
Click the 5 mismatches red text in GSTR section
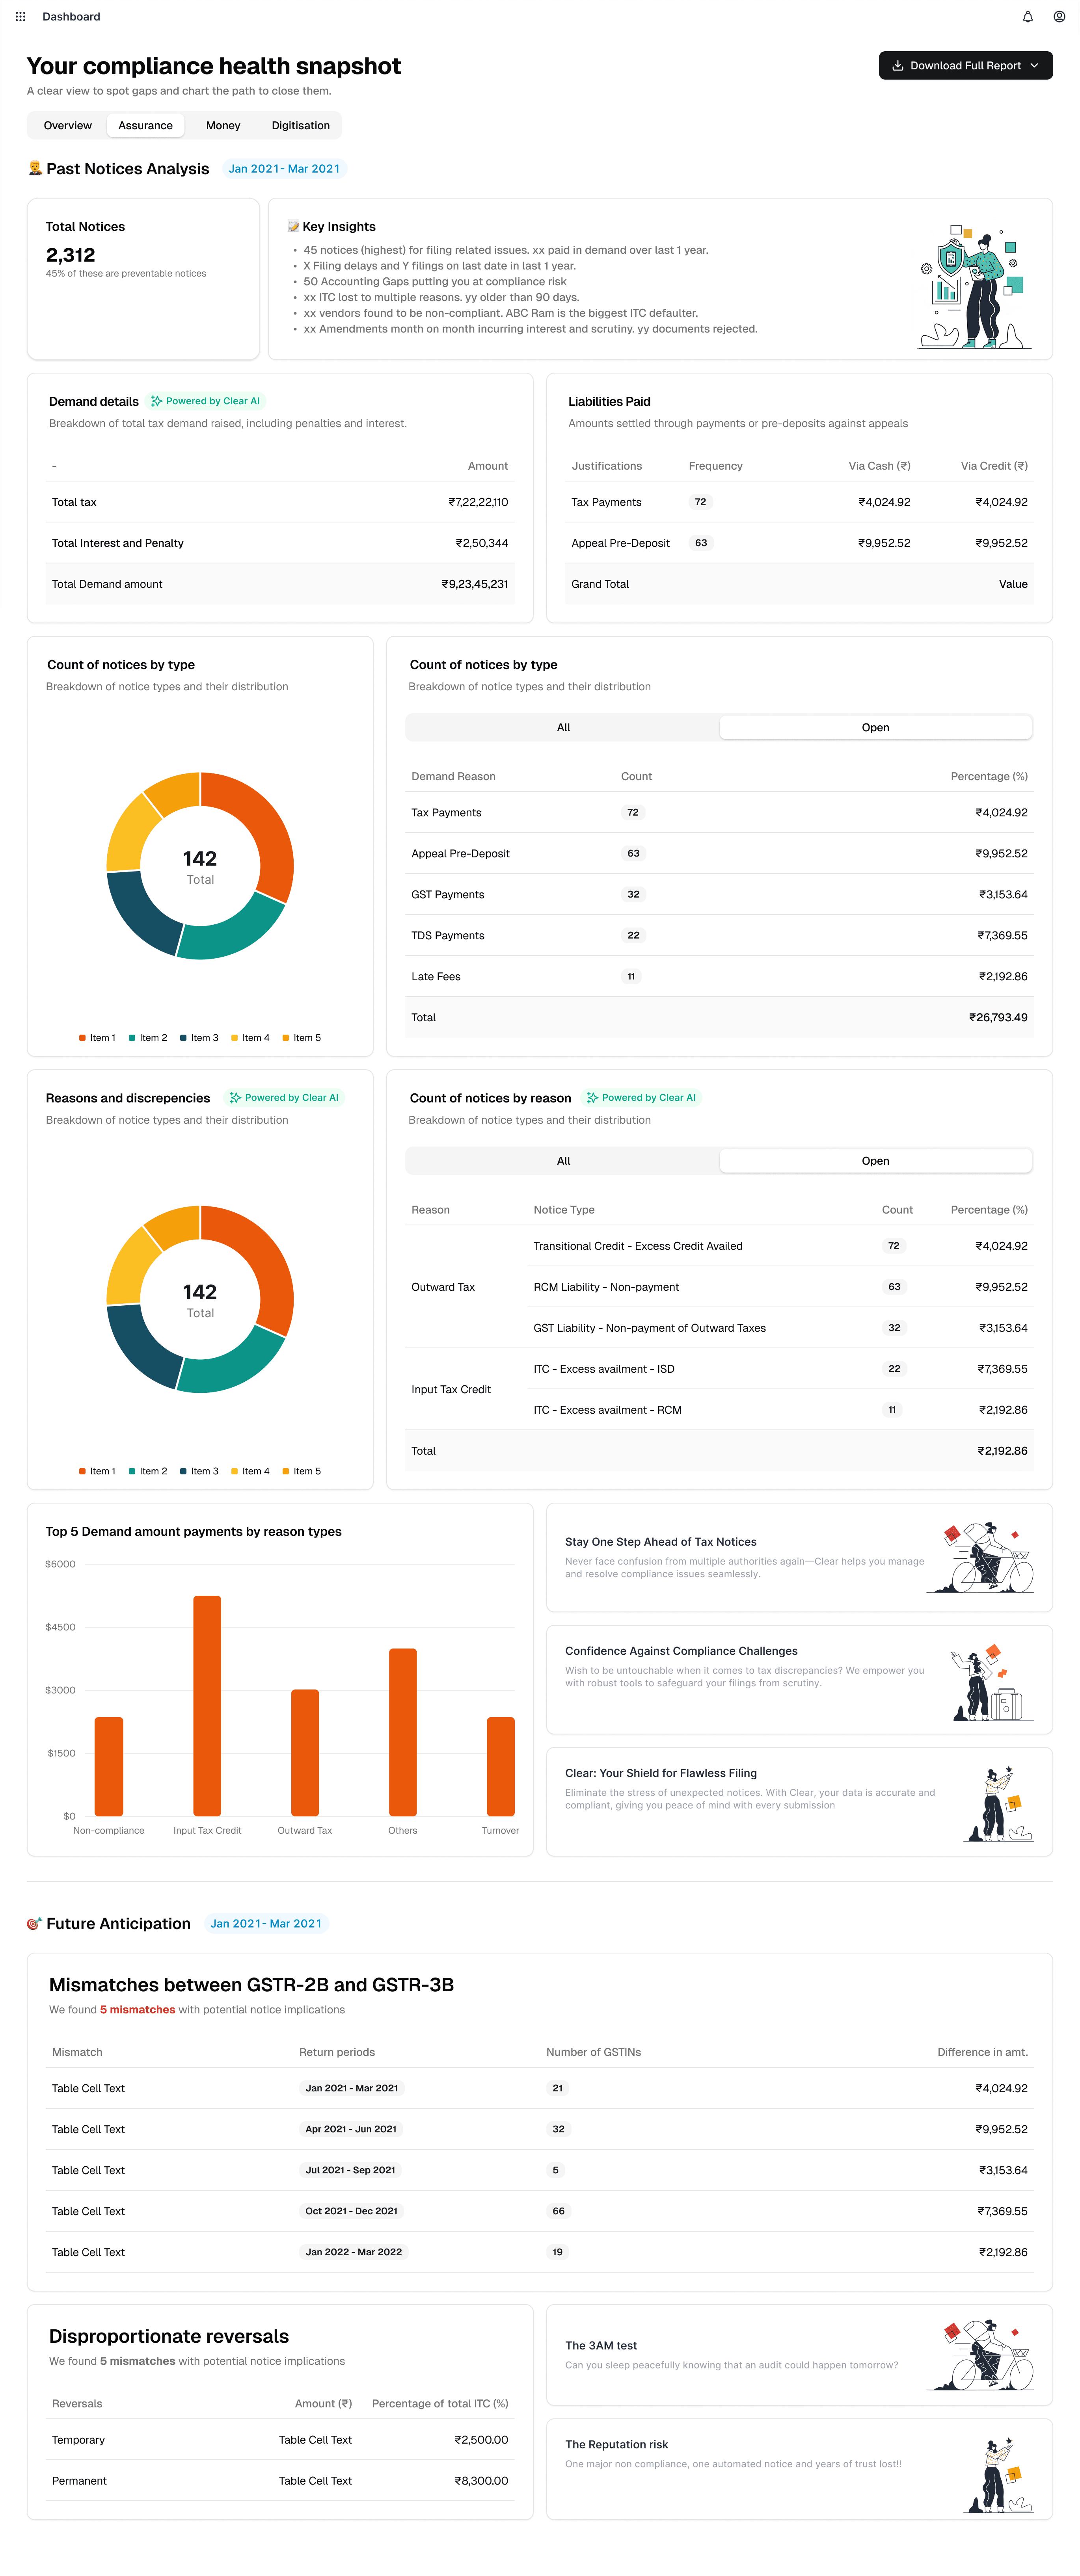137,2010
